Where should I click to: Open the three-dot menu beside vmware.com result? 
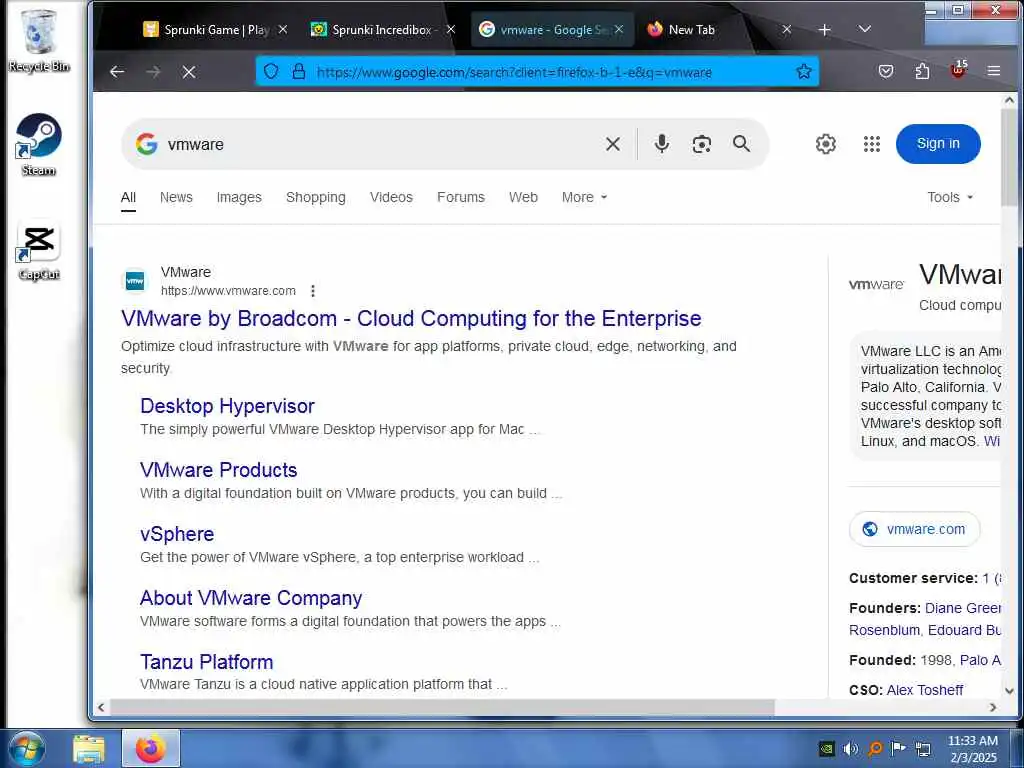tap(313, 291)
